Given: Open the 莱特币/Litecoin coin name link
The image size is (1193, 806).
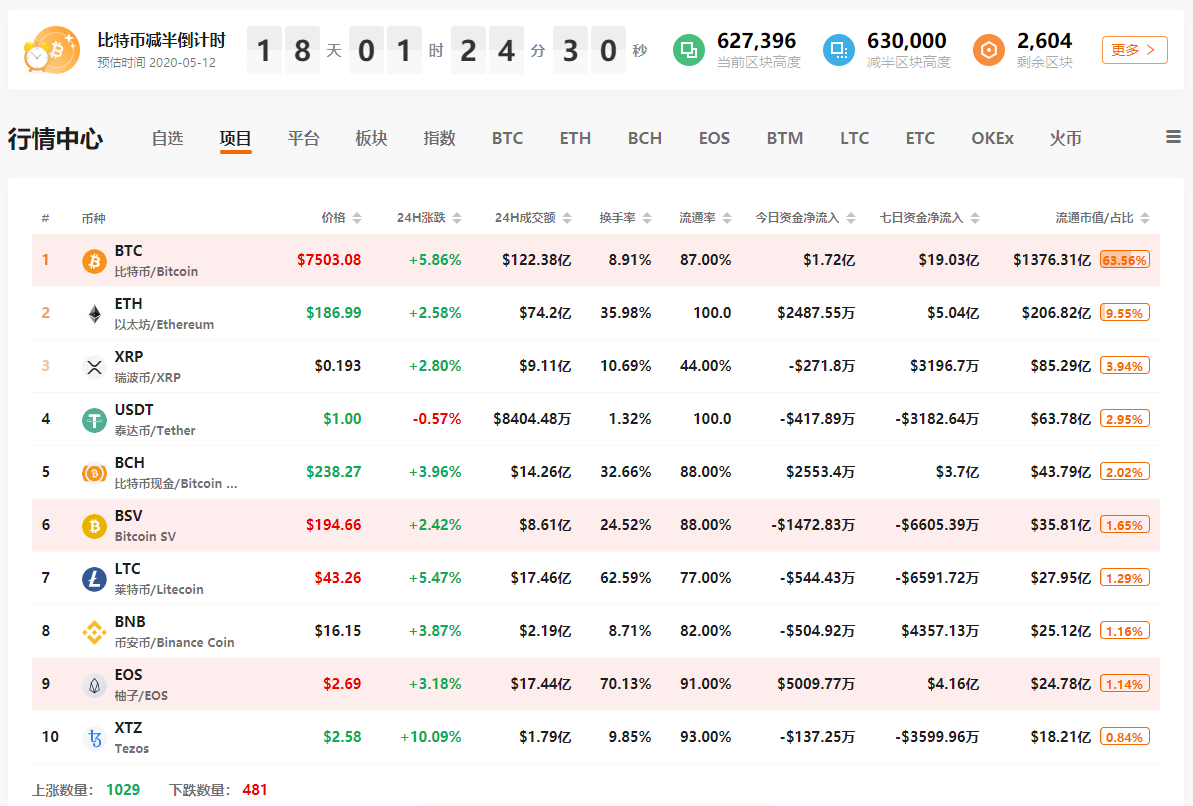Looking at the screenshot, I should [x=159, y=590].
